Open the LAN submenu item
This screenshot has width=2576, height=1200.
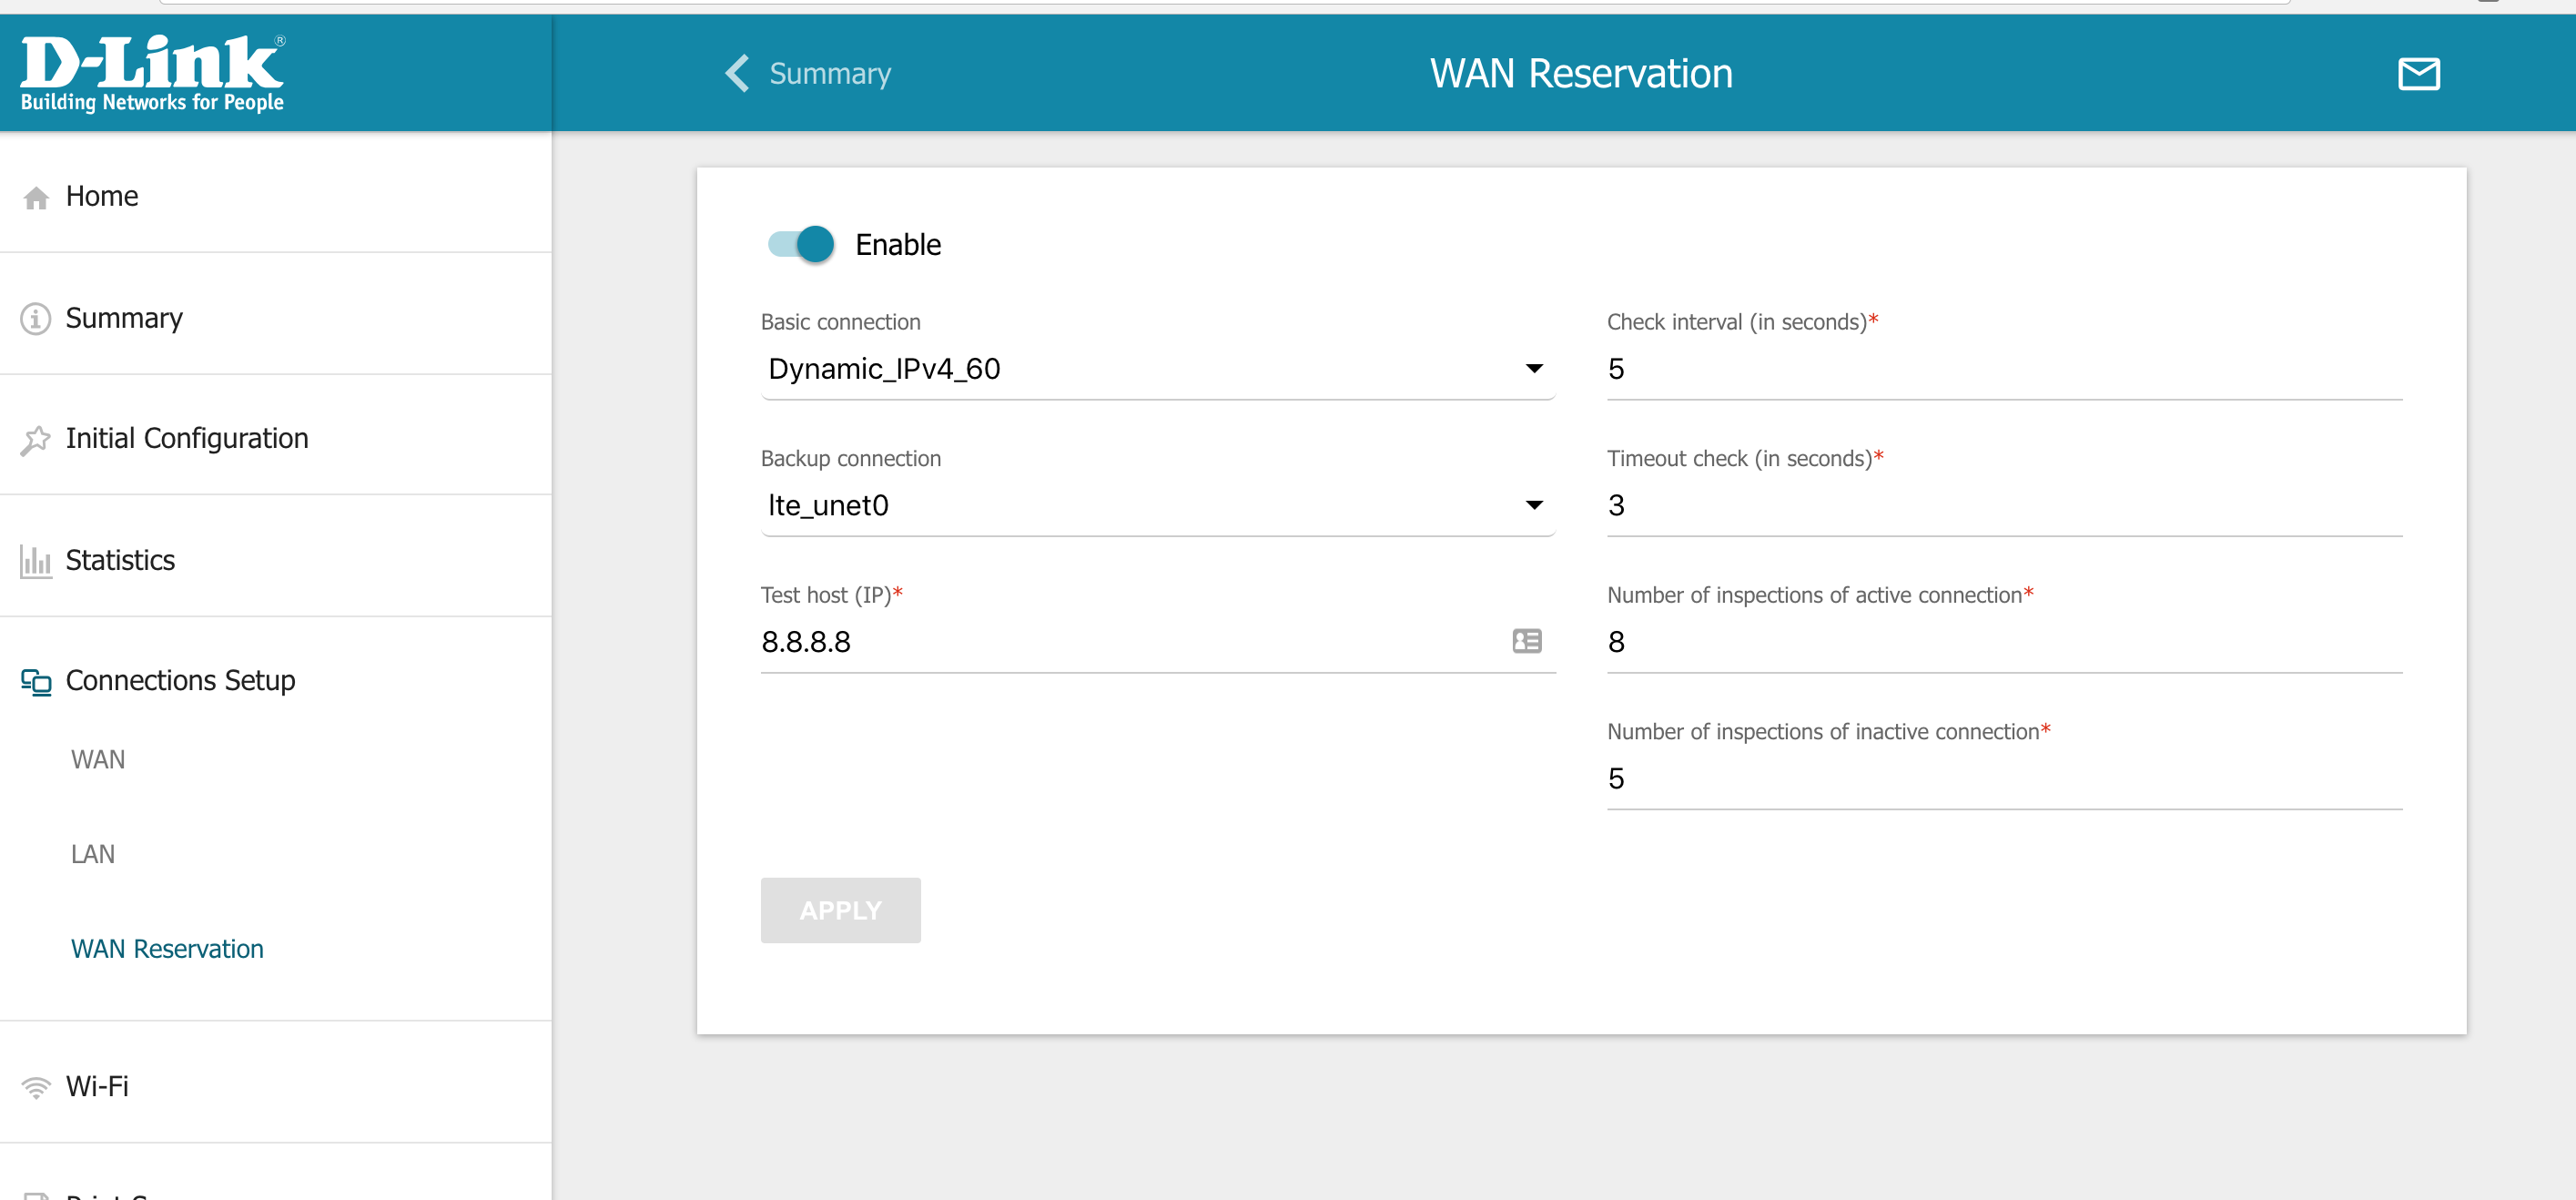pyautogui.click(x=93, y=855)
